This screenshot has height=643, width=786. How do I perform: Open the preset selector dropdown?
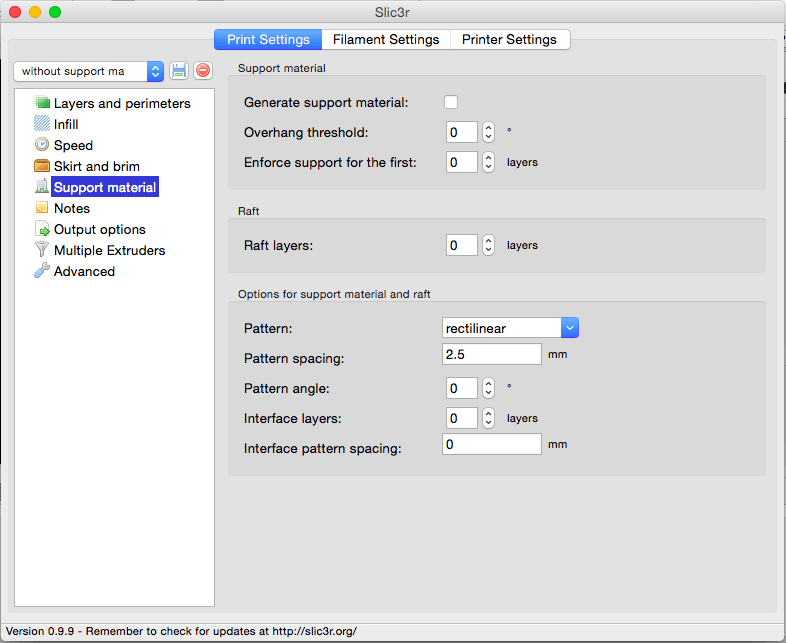[88, 71]
